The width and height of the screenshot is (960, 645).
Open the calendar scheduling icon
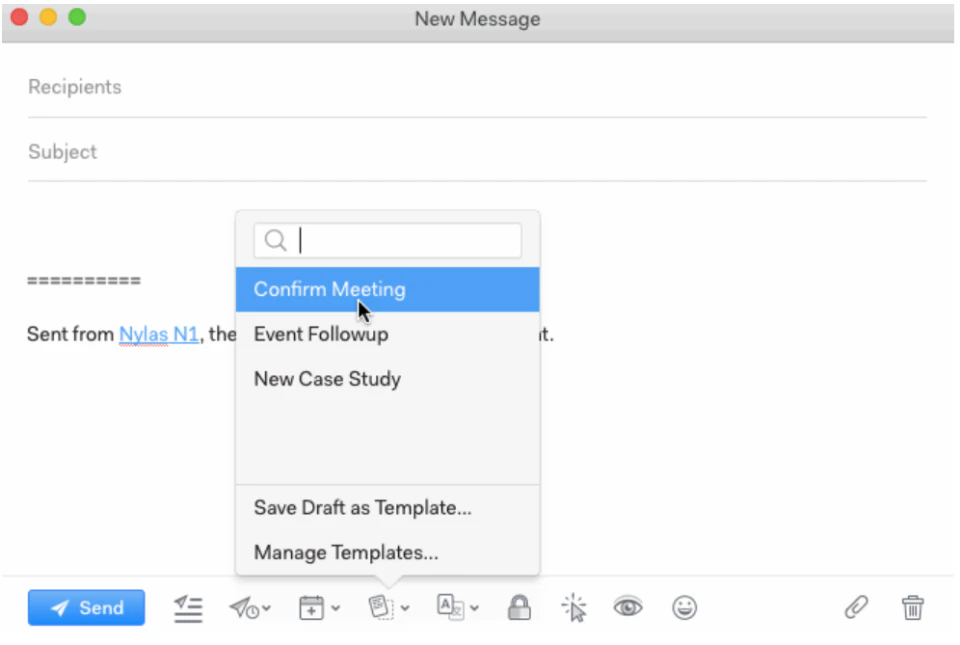[312, 607]
